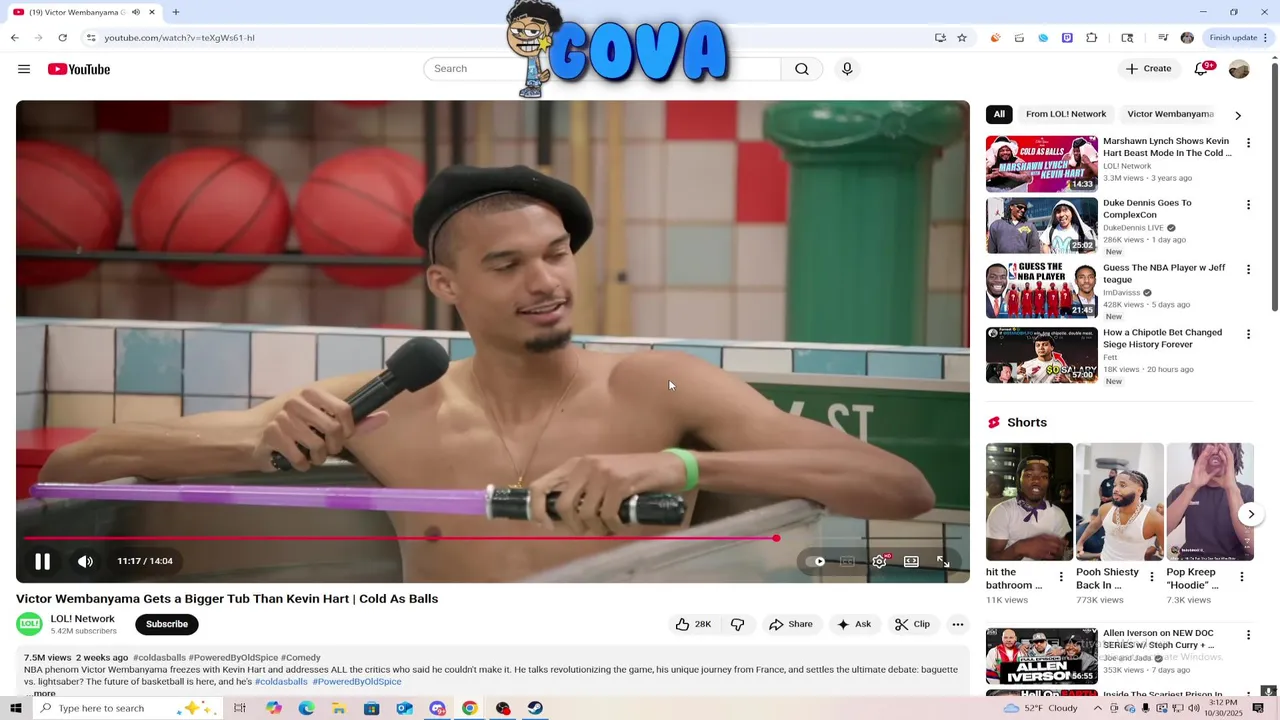Open options for the Pooh Shiesty short
1280x720 pixels.
(1152, 577)
